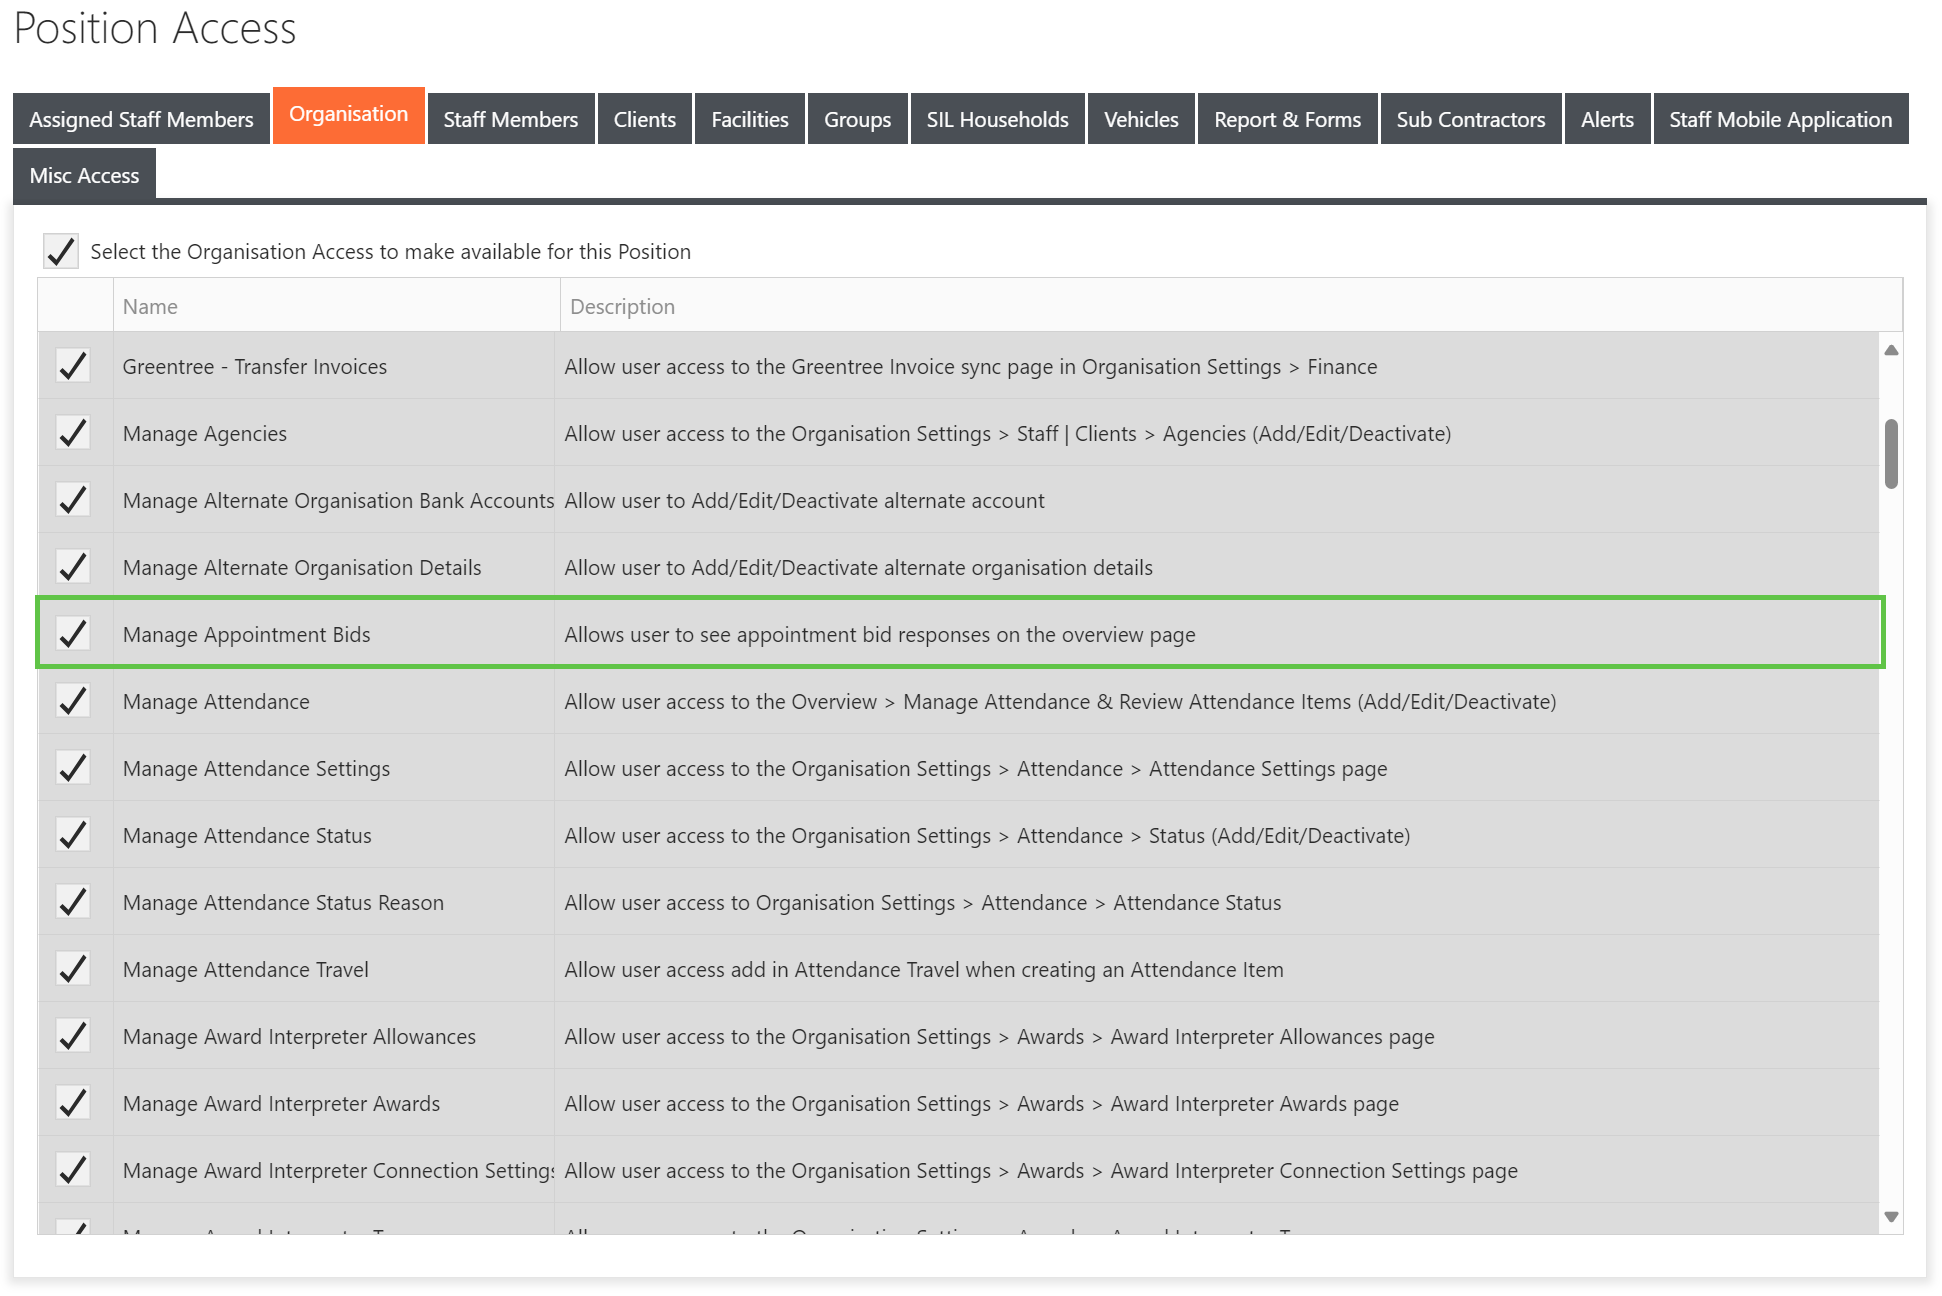Click the 'Select the Organisation Access' label text

tap(391, 252)
